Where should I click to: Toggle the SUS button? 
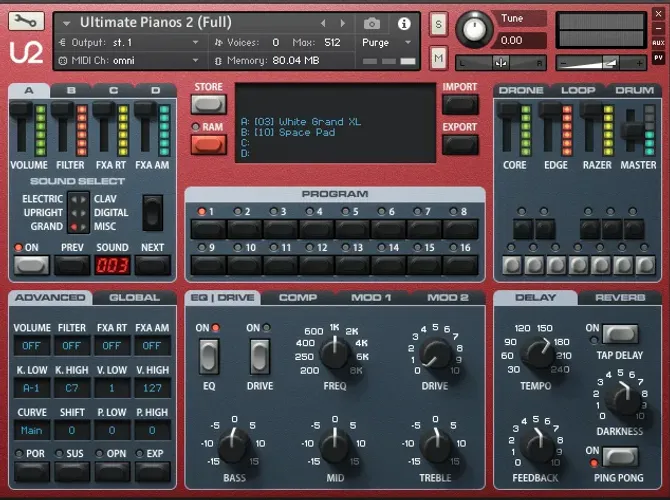(x=72, y=471)
